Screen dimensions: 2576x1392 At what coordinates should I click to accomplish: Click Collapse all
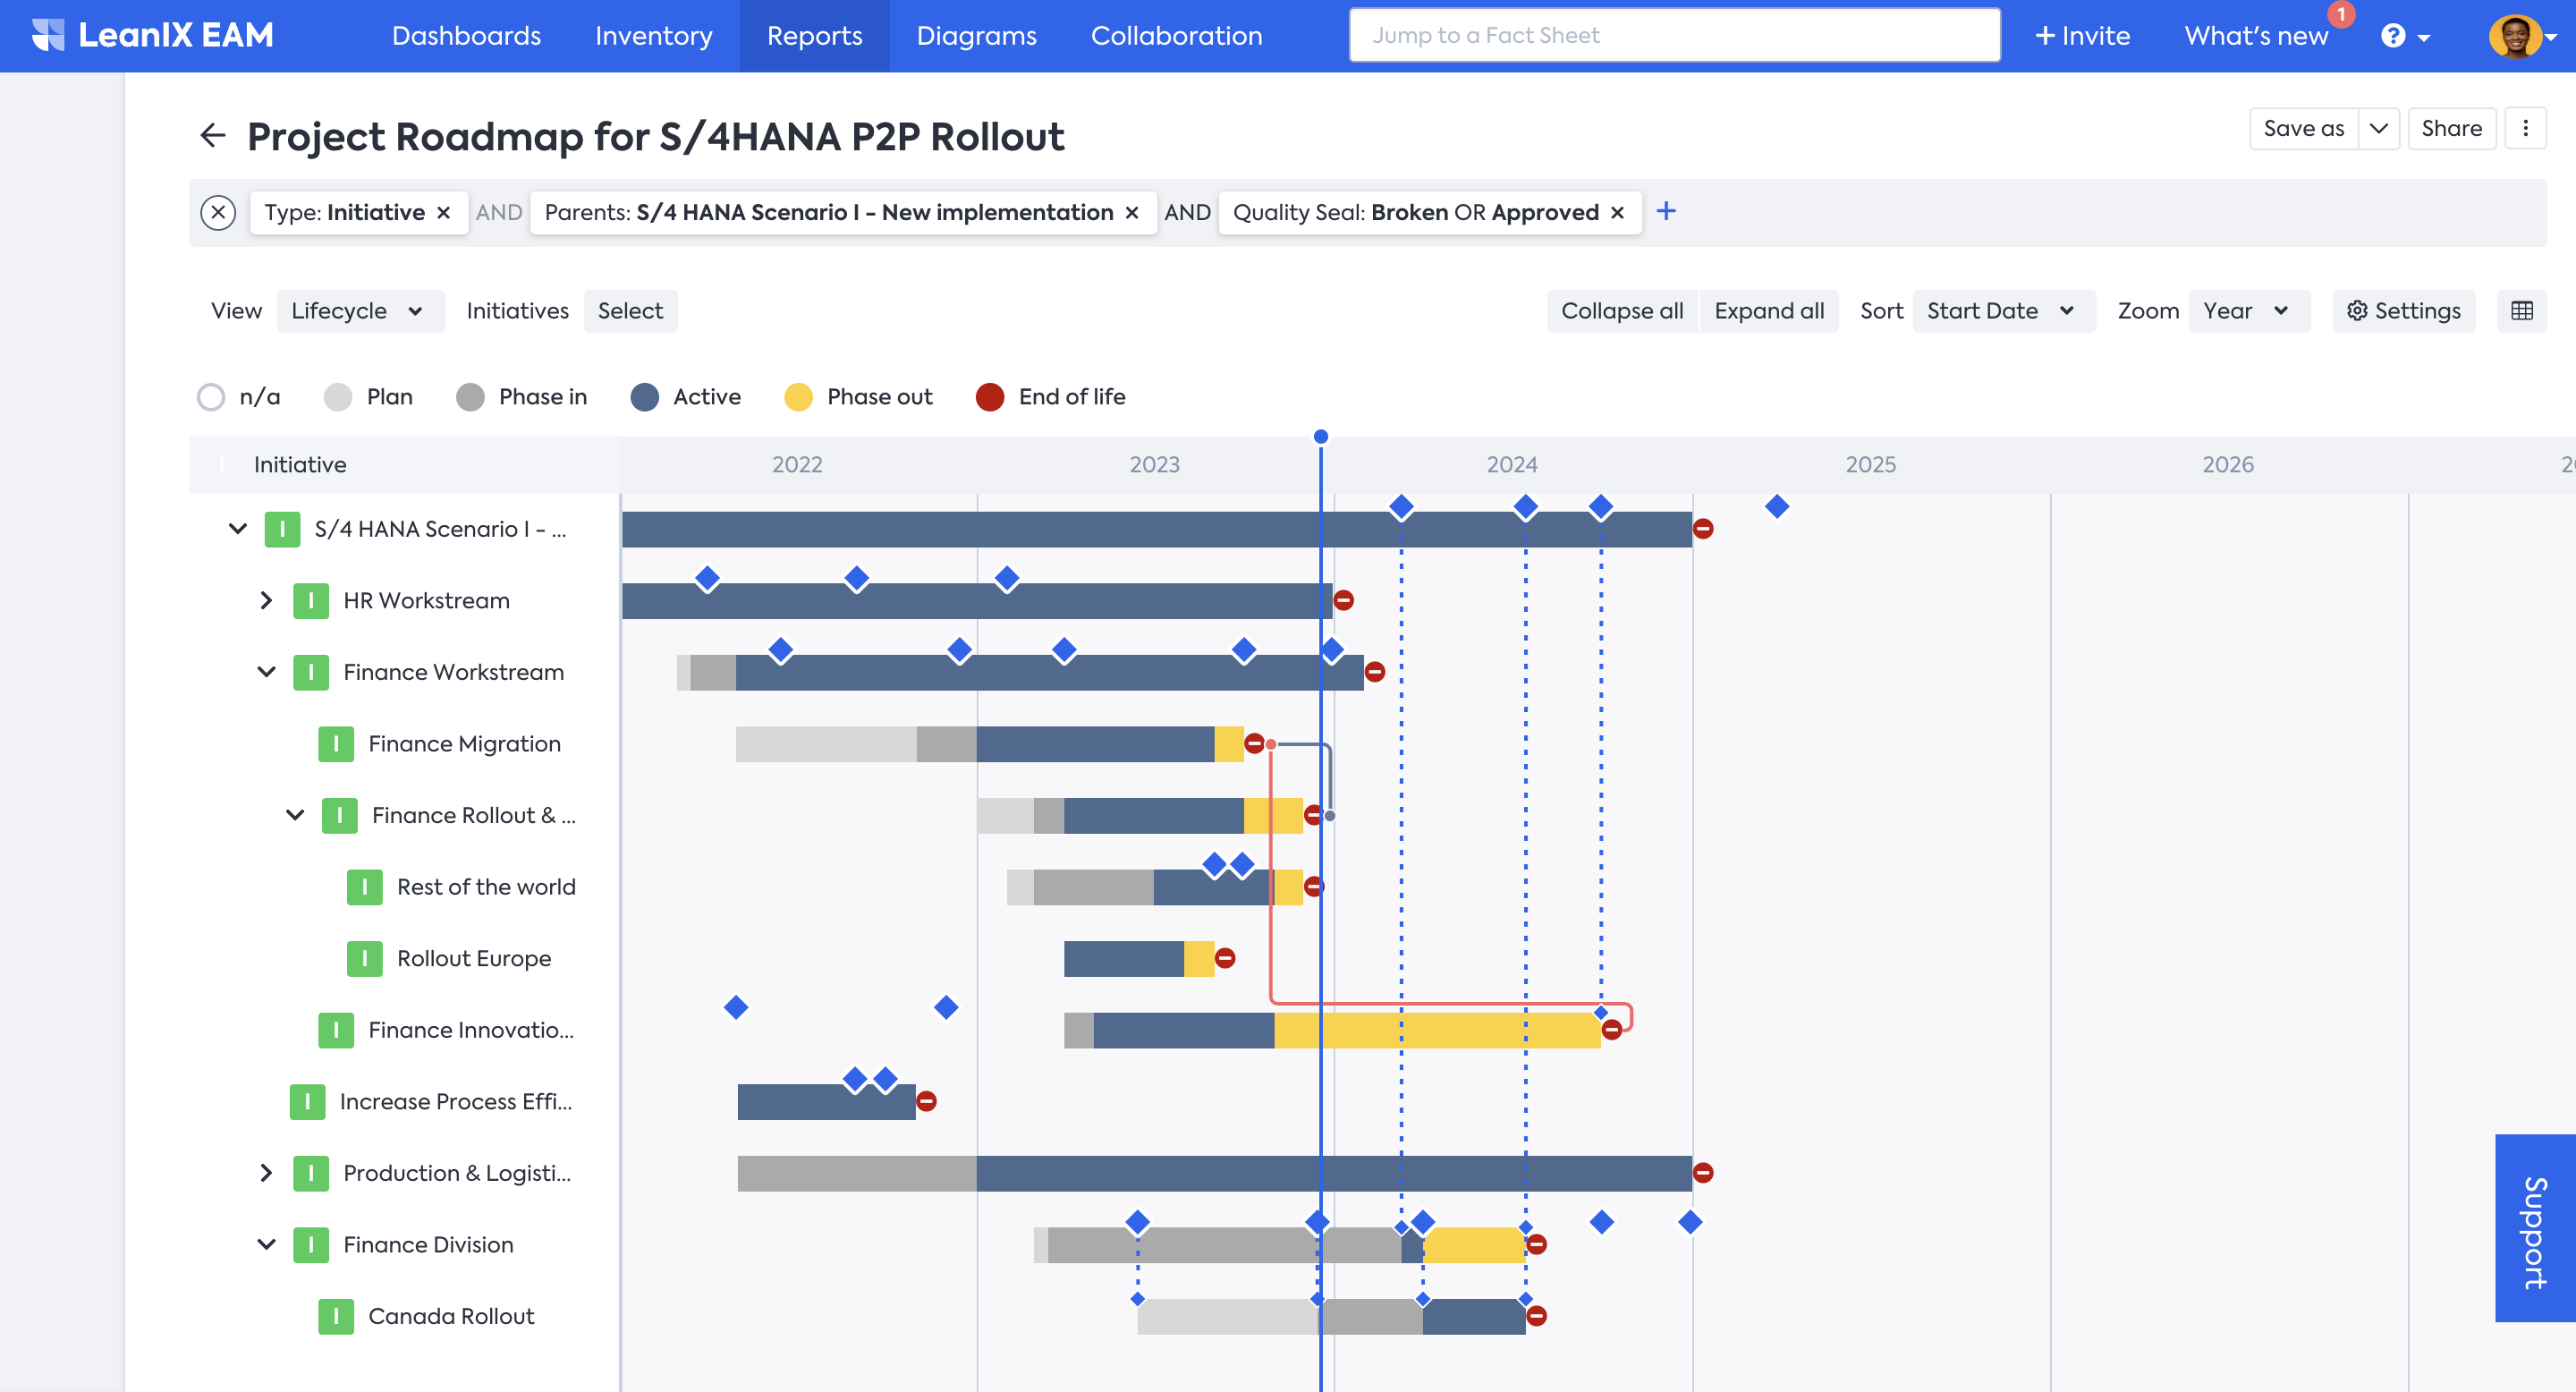[1622, 311]
